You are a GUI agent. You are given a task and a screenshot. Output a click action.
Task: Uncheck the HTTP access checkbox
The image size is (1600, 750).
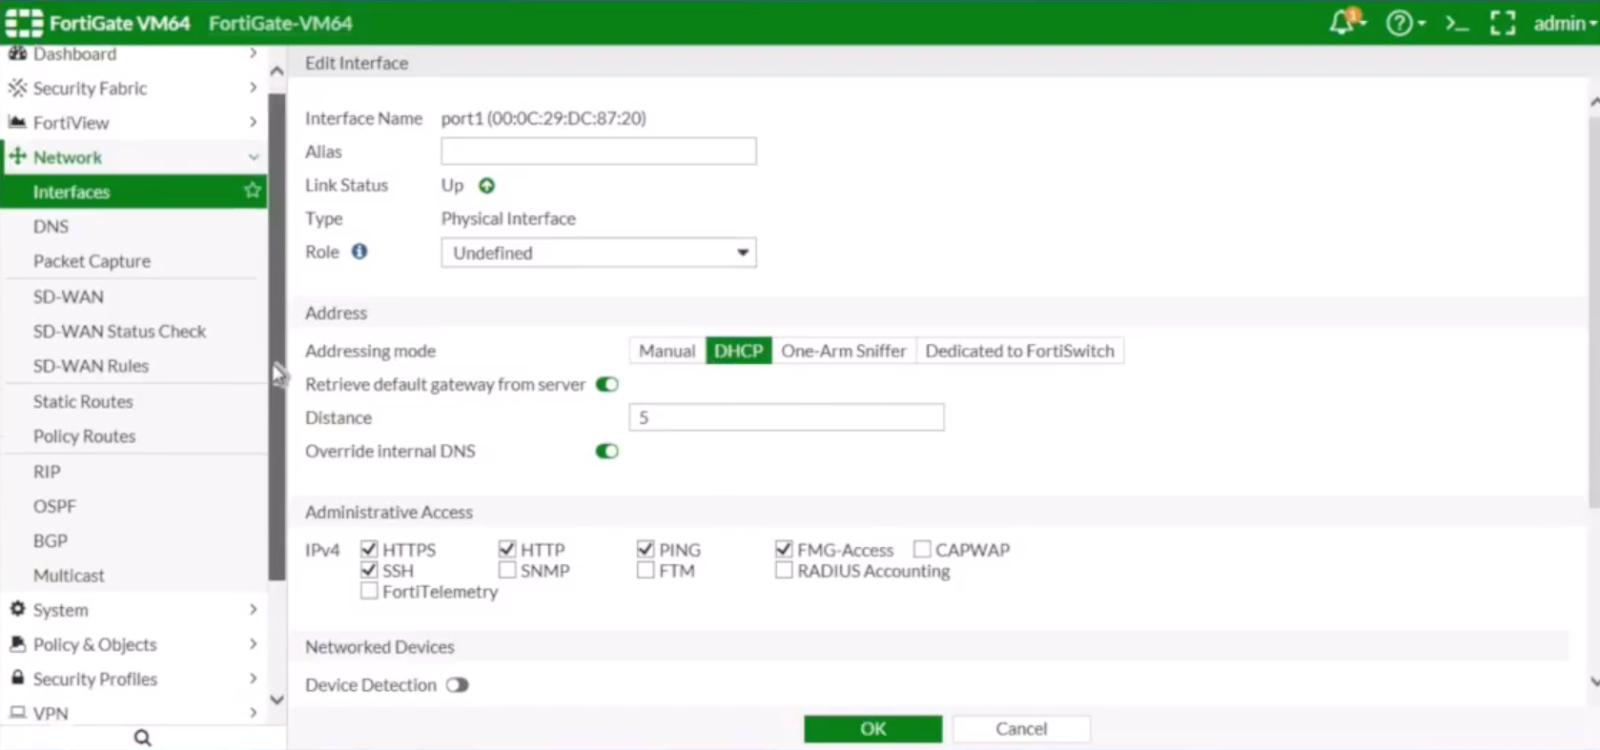tap(507, 549)
